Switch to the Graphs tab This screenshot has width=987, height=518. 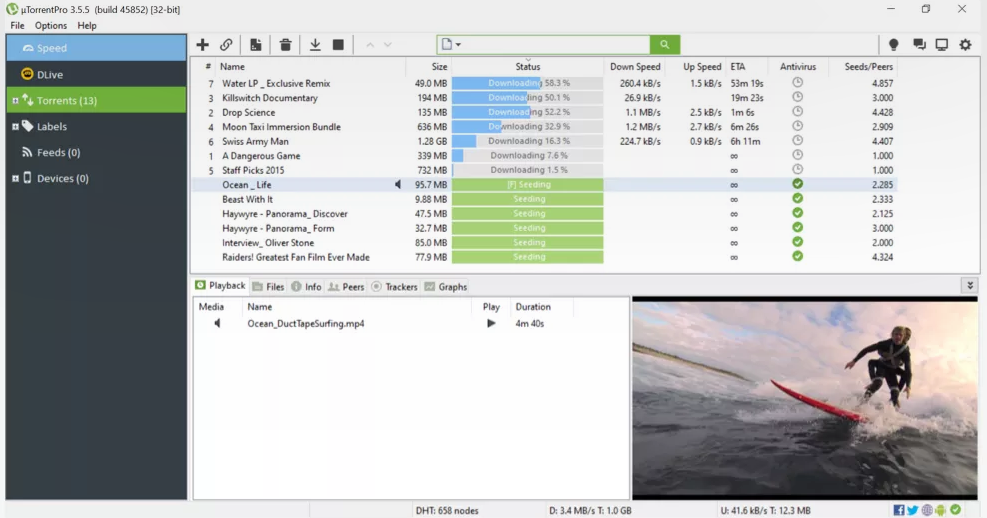click(x=446, y=287)
